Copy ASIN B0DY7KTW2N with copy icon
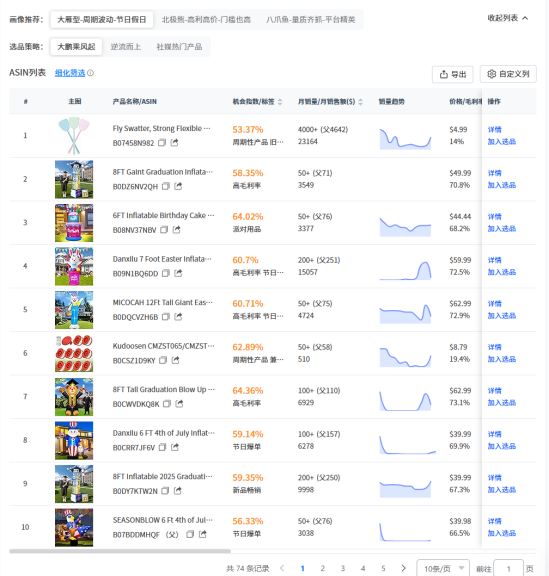Image resolution: width=549 pixels, height=576 pixels. coord(165,490)
